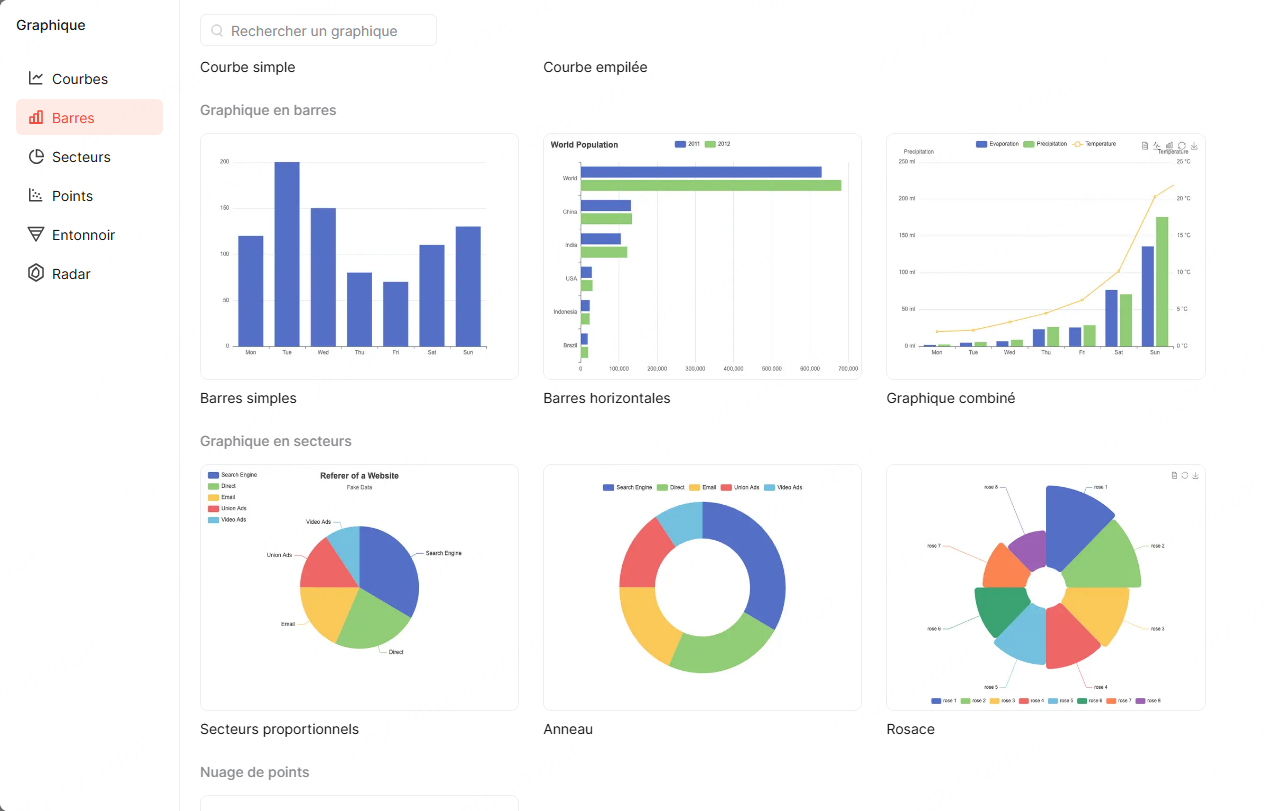Viewport: 1264px width, 811px height.
Task: Open the Barres simples chart thumbnail
Action: coord(359,257)
